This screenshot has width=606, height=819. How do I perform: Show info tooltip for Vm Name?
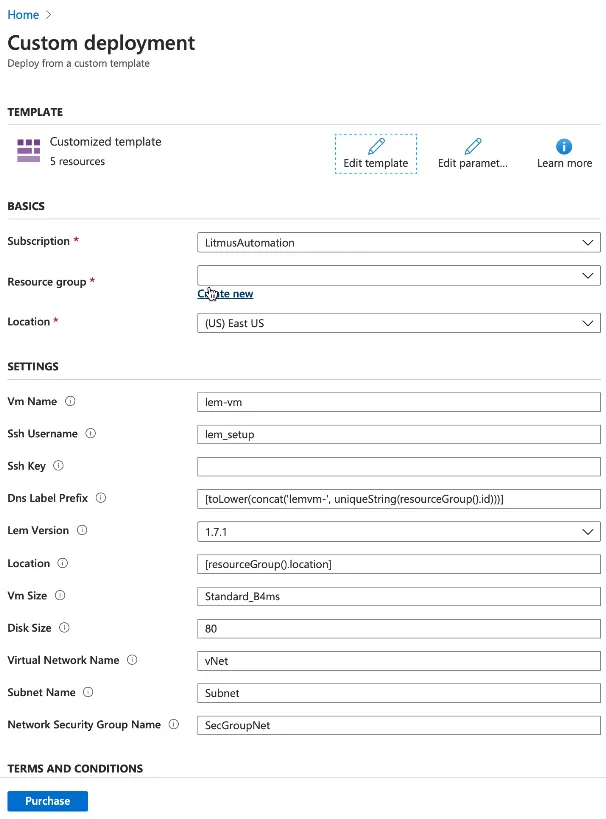coord(70,401)
